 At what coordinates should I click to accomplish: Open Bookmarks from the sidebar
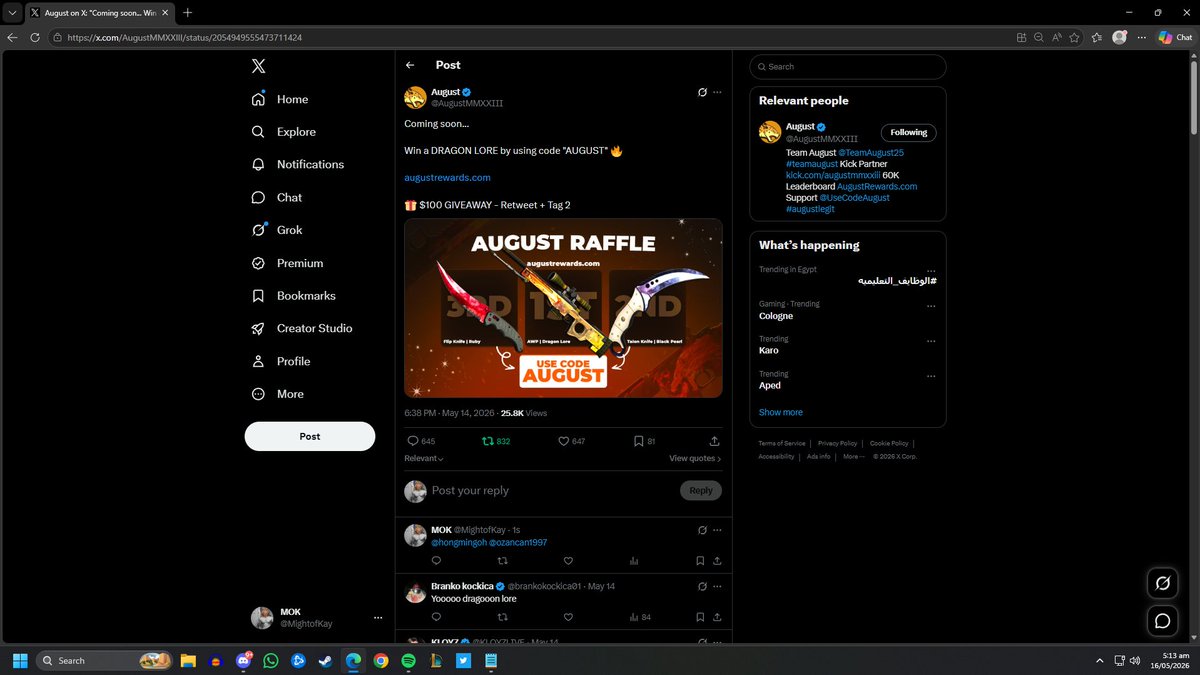[294, 296]
